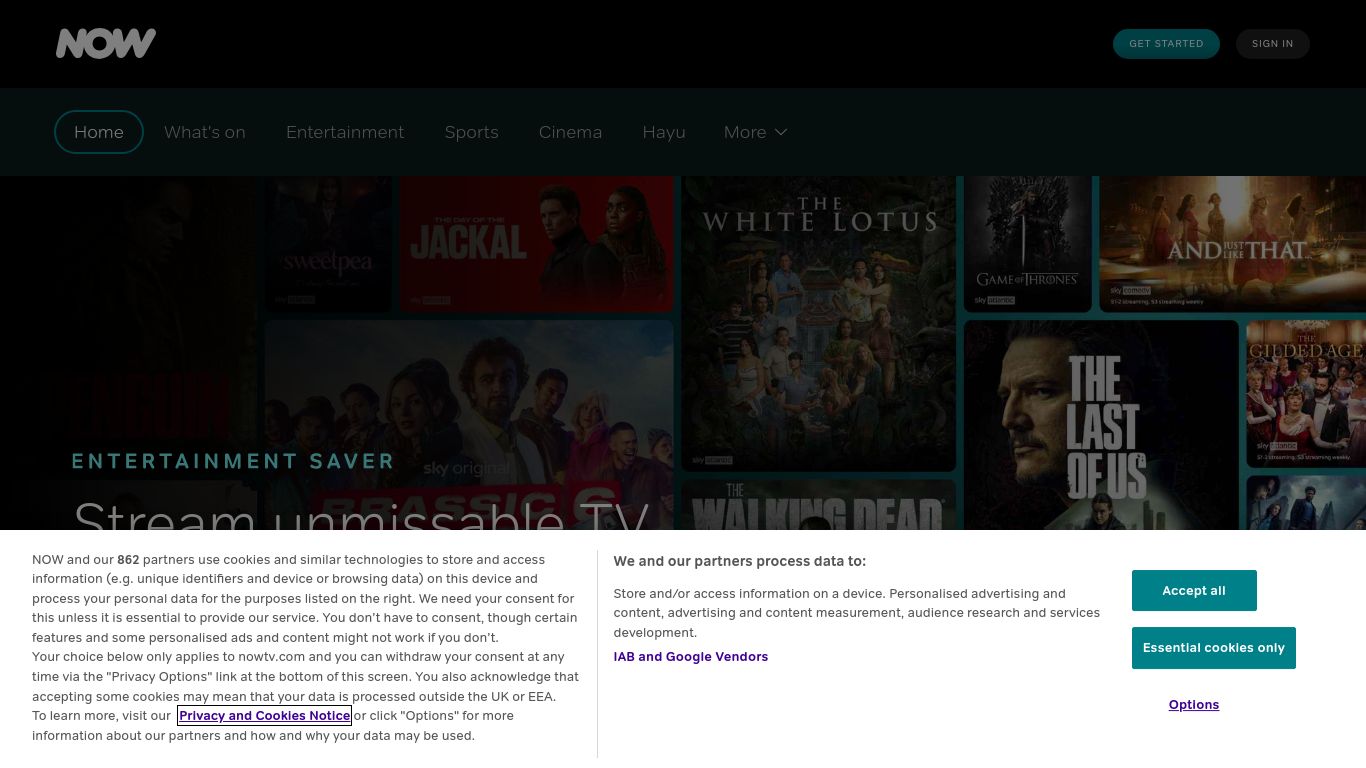Go to the Entertainment tab
The width and height of the screenshot is (1366, 768).
click(345, 132)
